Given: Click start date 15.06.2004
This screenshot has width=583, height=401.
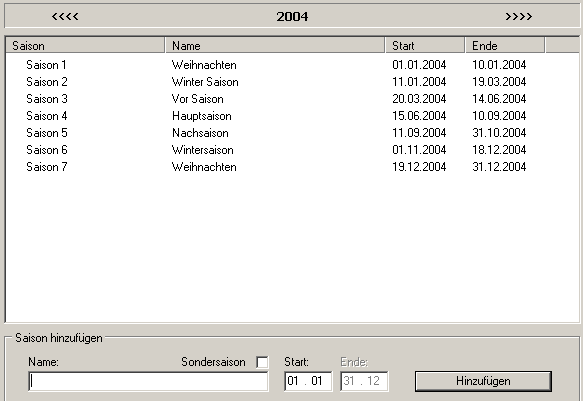Looking at the screenshot, I should [x=419, y=116].
